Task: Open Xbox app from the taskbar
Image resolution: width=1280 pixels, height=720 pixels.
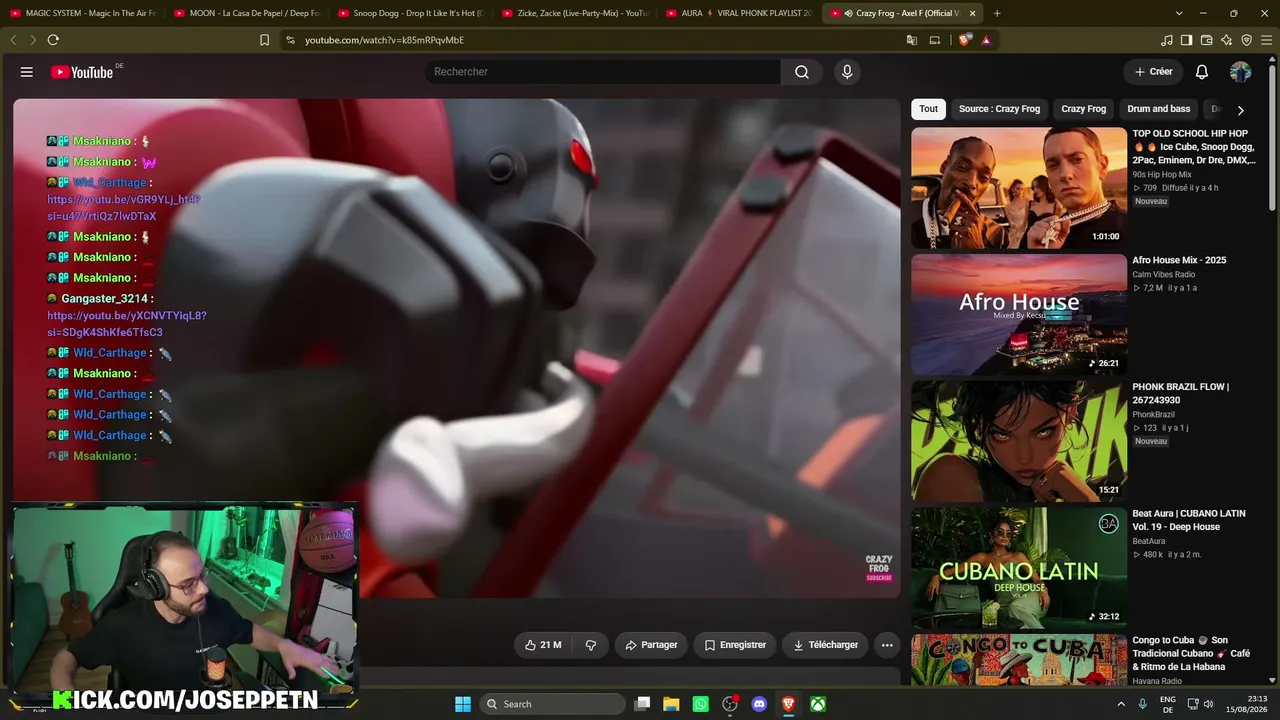Action: coord(818,704)
